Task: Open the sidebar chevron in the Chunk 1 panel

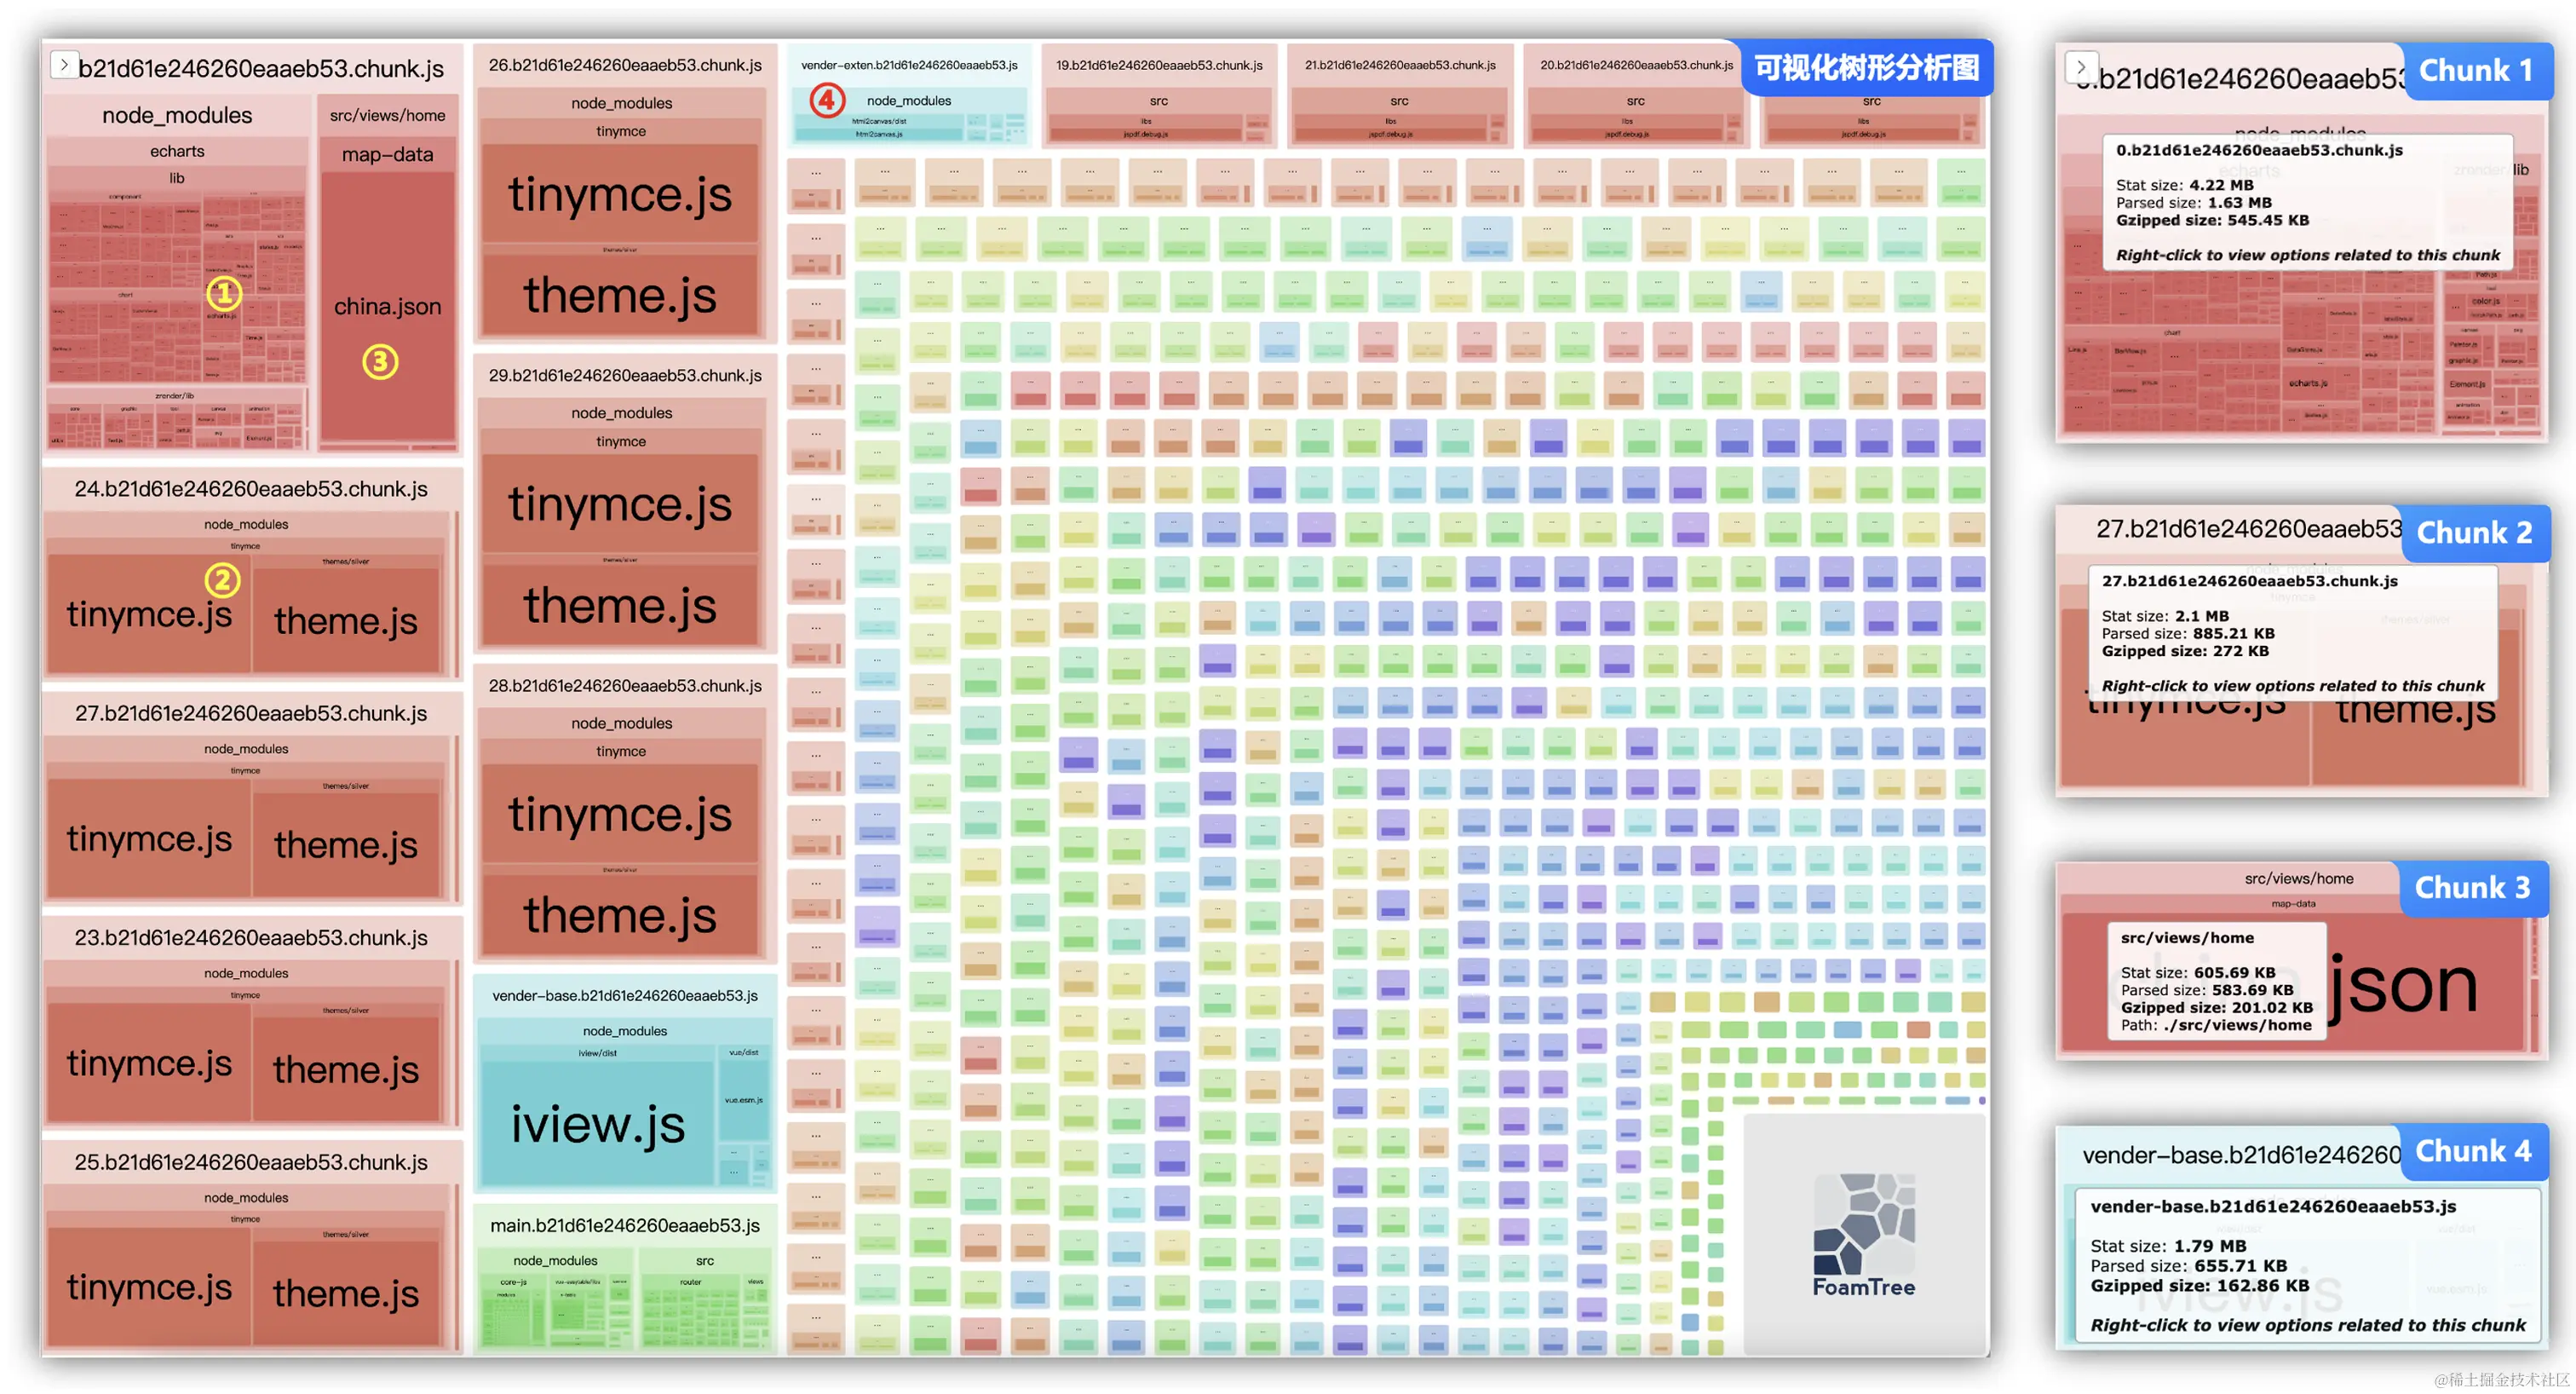Action: point(2082,67)
